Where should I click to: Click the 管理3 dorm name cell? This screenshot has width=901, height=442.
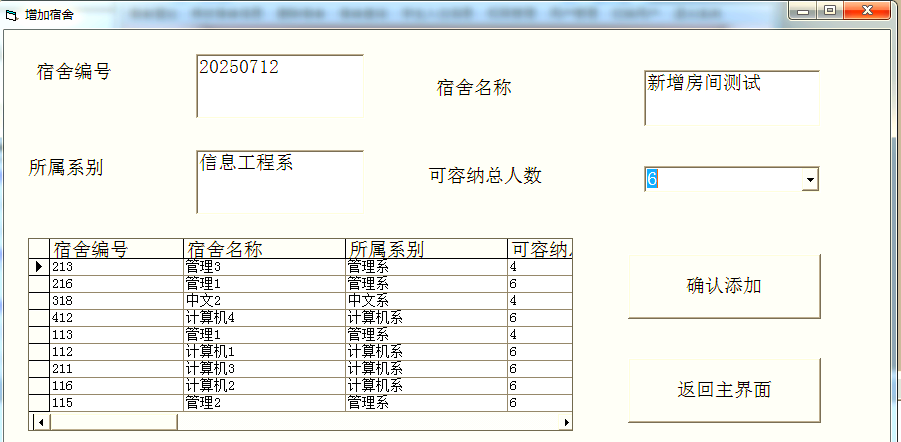click(265, 267)
